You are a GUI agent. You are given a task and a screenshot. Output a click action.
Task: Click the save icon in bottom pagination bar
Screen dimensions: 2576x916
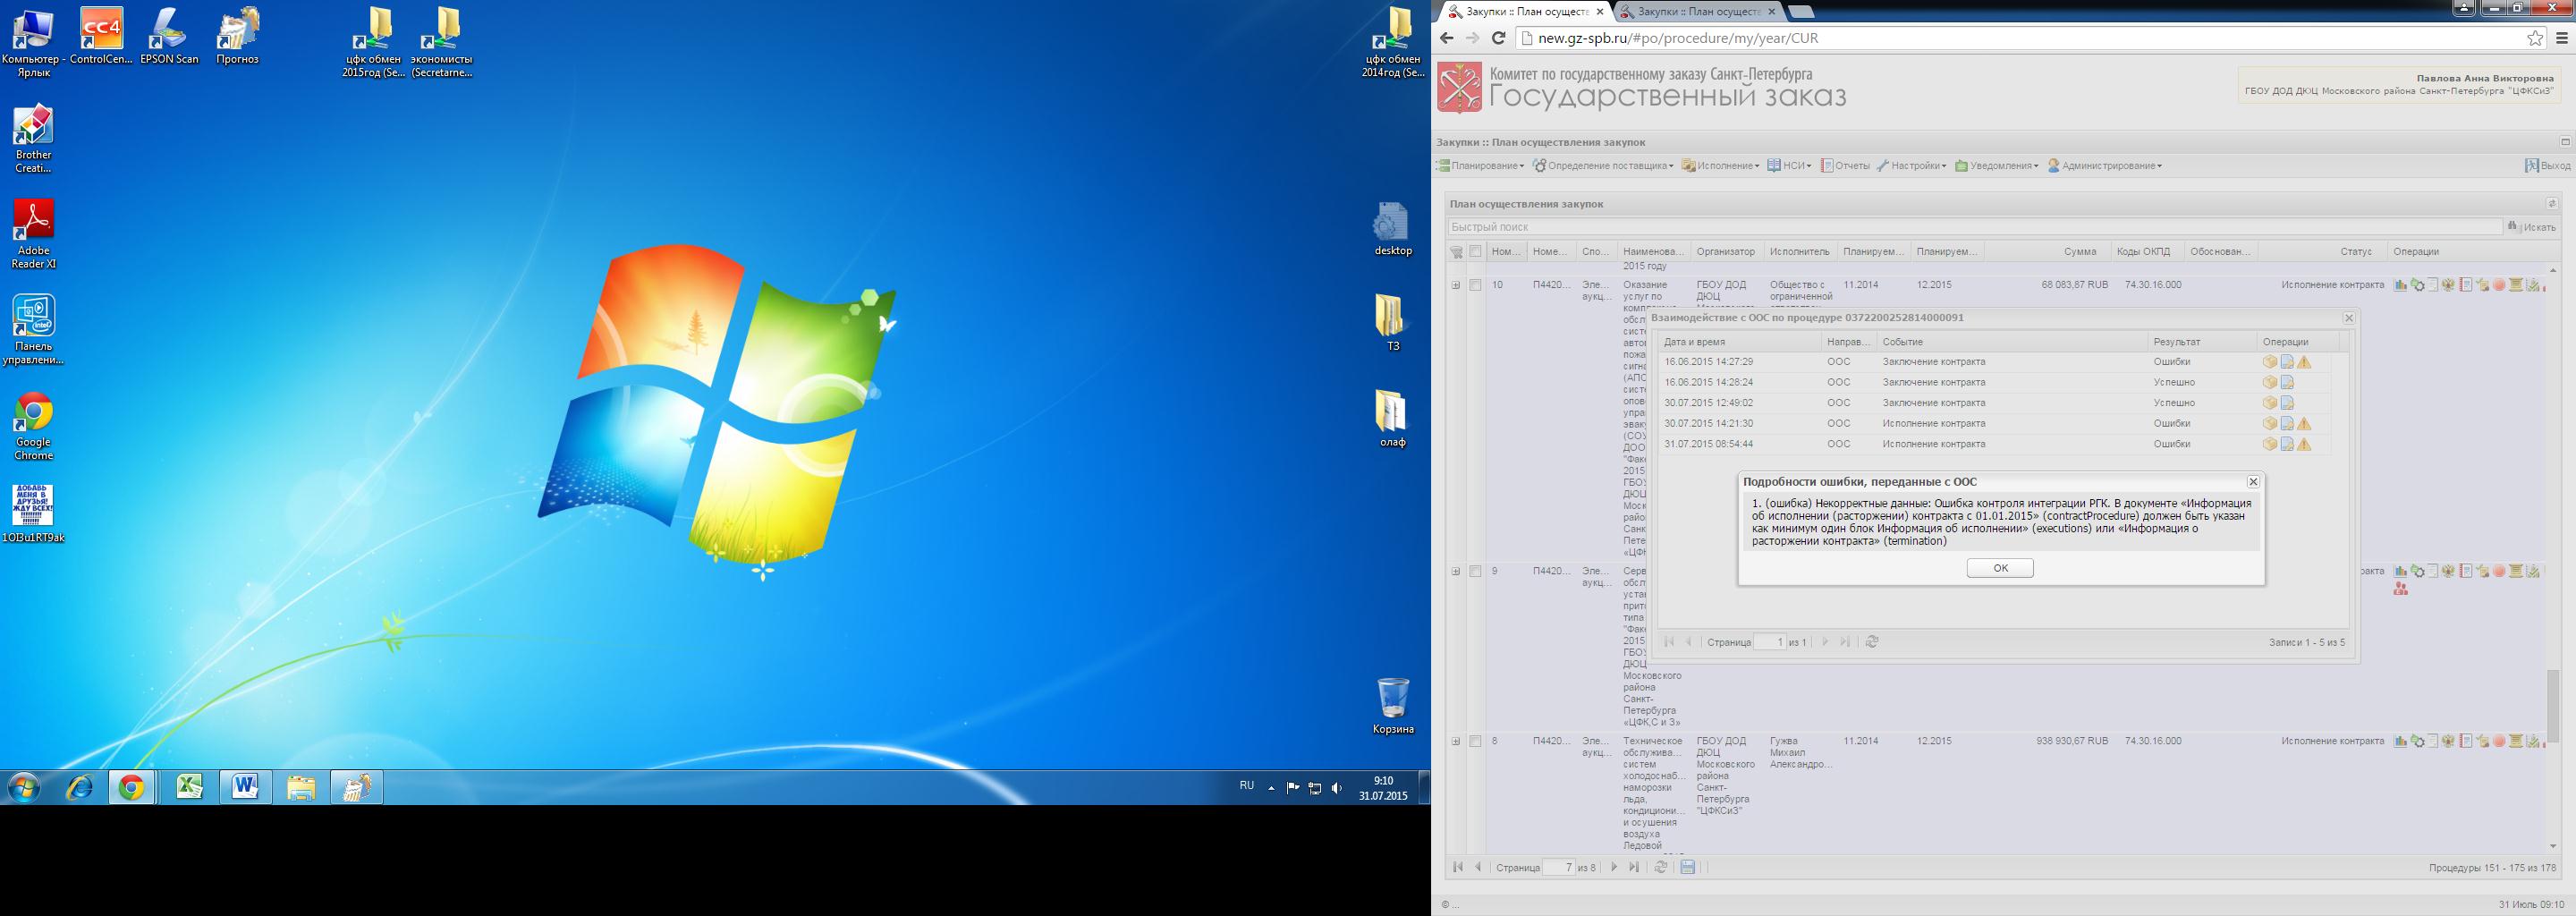(1688, 867)
